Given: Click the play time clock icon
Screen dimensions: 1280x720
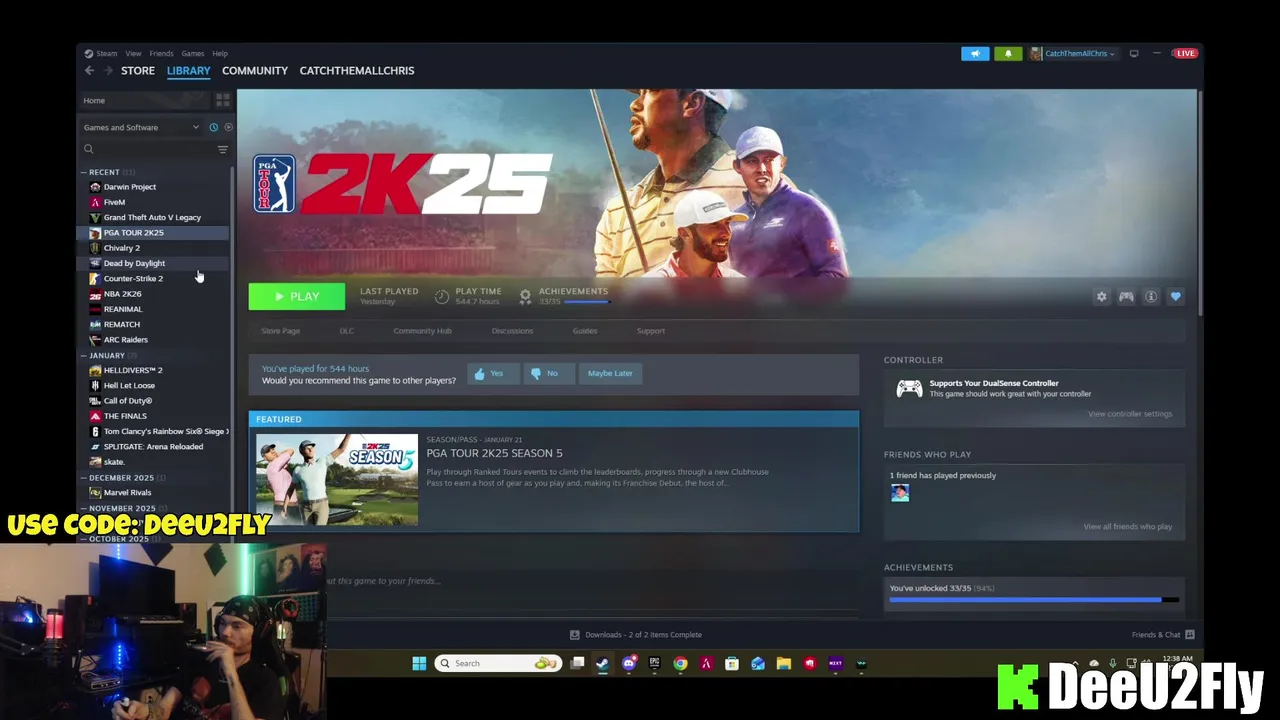Looking at the screenshot, I should pos(442,296).
